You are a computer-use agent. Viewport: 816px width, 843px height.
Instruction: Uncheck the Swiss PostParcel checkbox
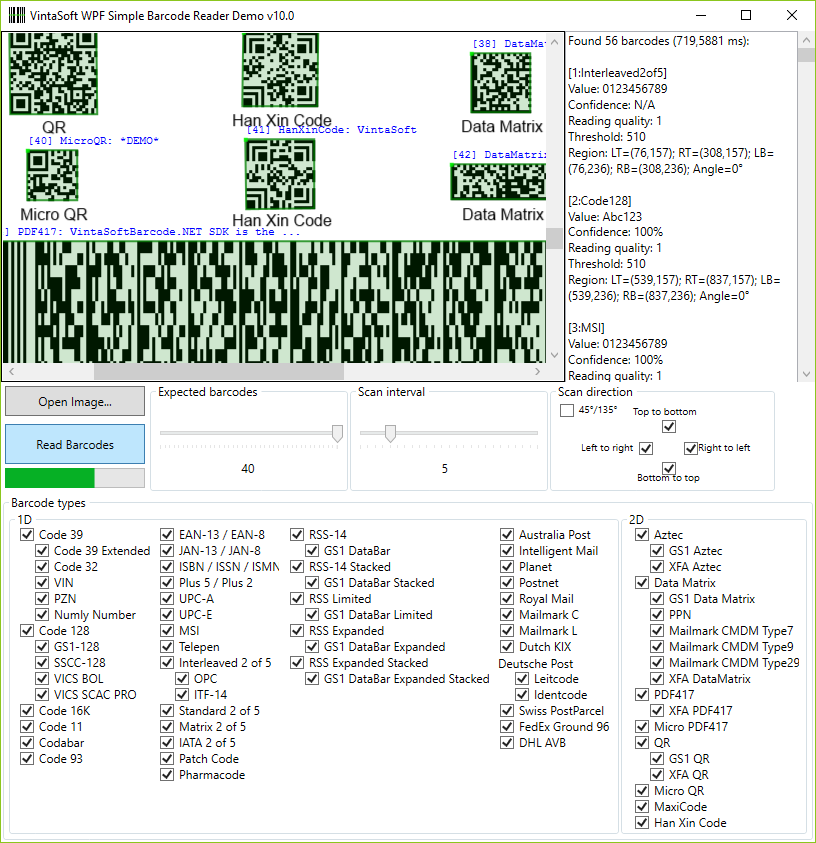pos(506,710)
